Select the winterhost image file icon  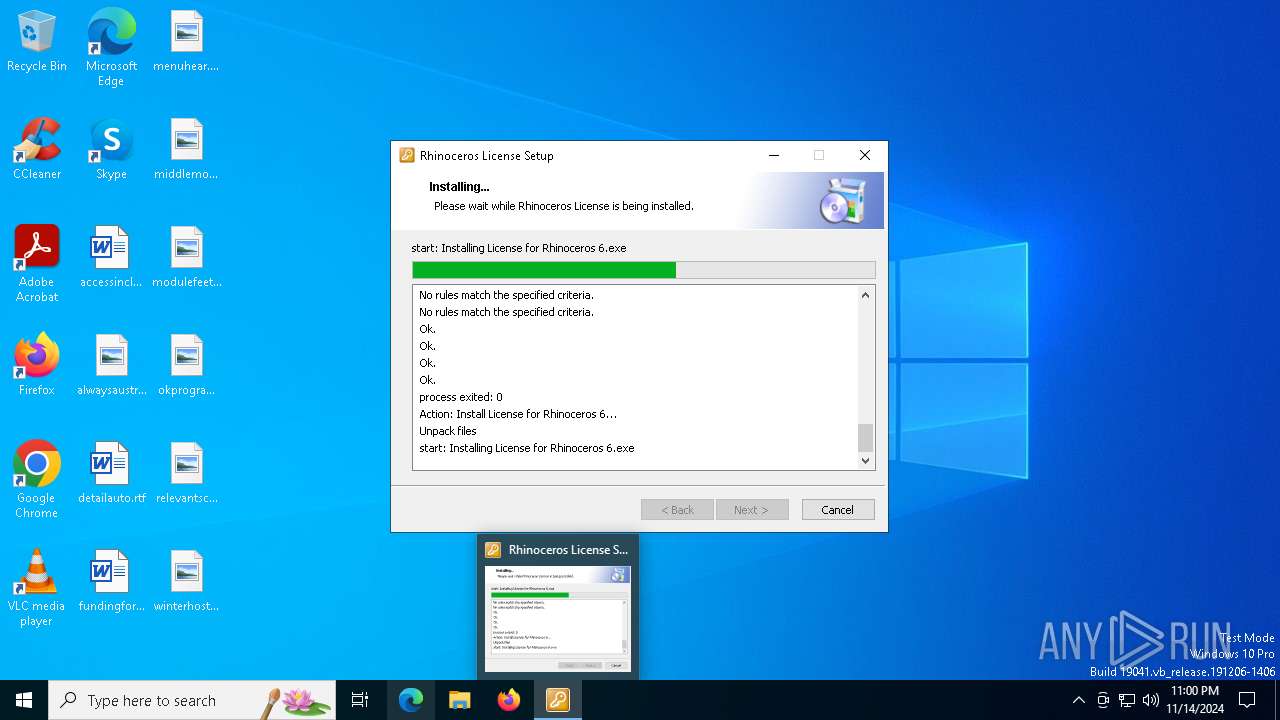[x=186, y=581]
